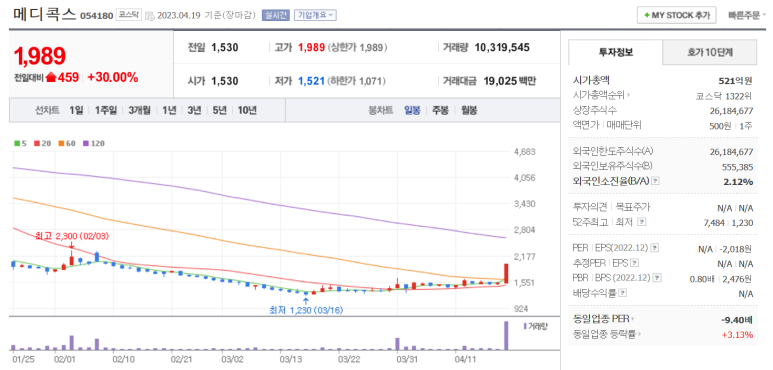This screenshot has width=773, height=370.
Task: Click the help icon beside 추정PER EPS
Action: (634, 264)
